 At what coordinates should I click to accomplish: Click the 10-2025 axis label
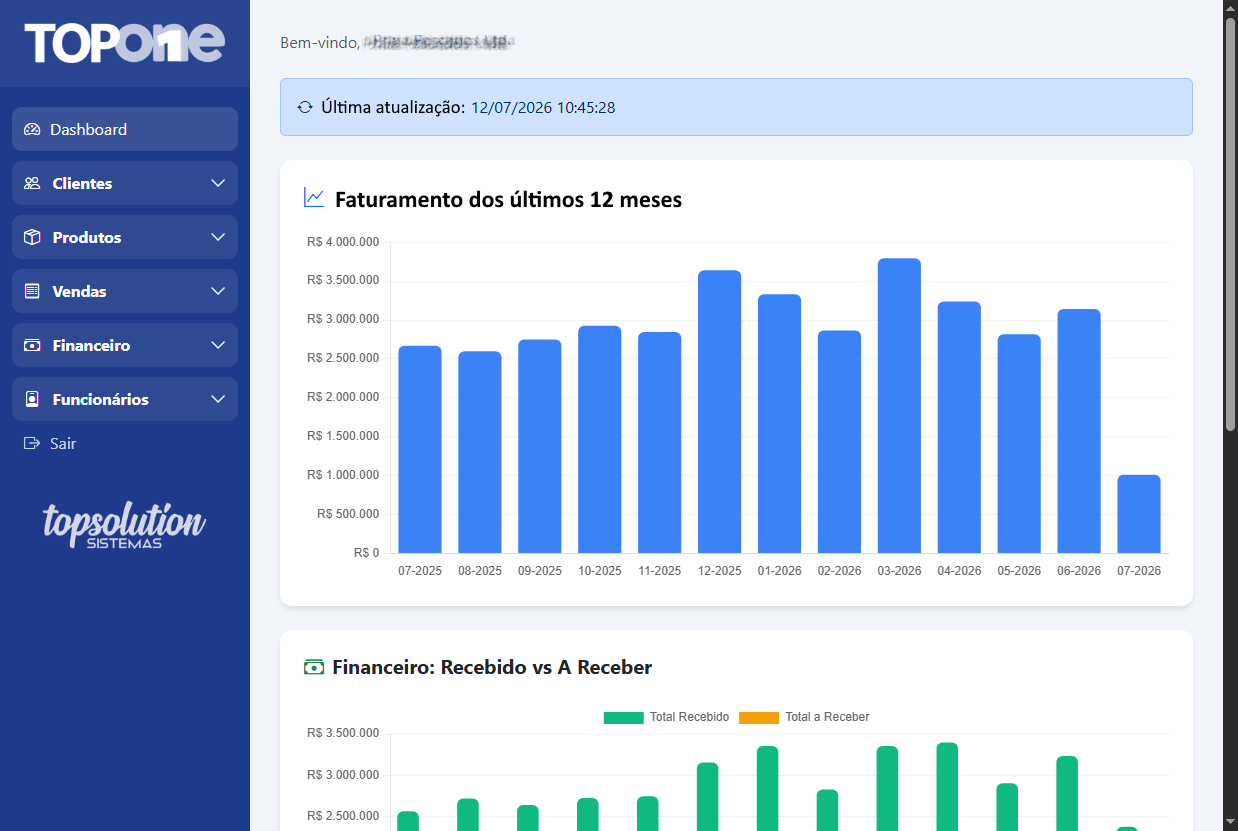coord(599,571)
